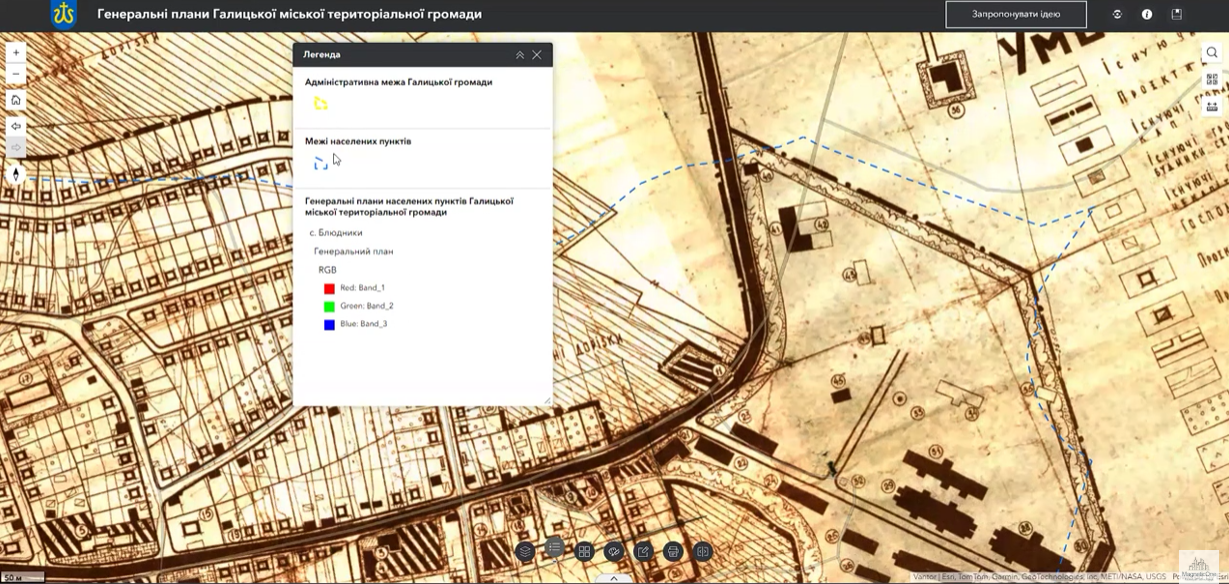Image resolution: width=1229 pixels, height=584 pixels.
Task: Close the Легенда panel
Action: 537,55
